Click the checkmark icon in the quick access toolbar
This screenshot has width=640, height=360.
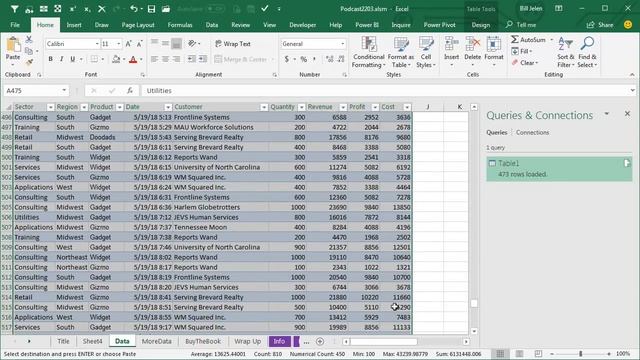[265, 8]
